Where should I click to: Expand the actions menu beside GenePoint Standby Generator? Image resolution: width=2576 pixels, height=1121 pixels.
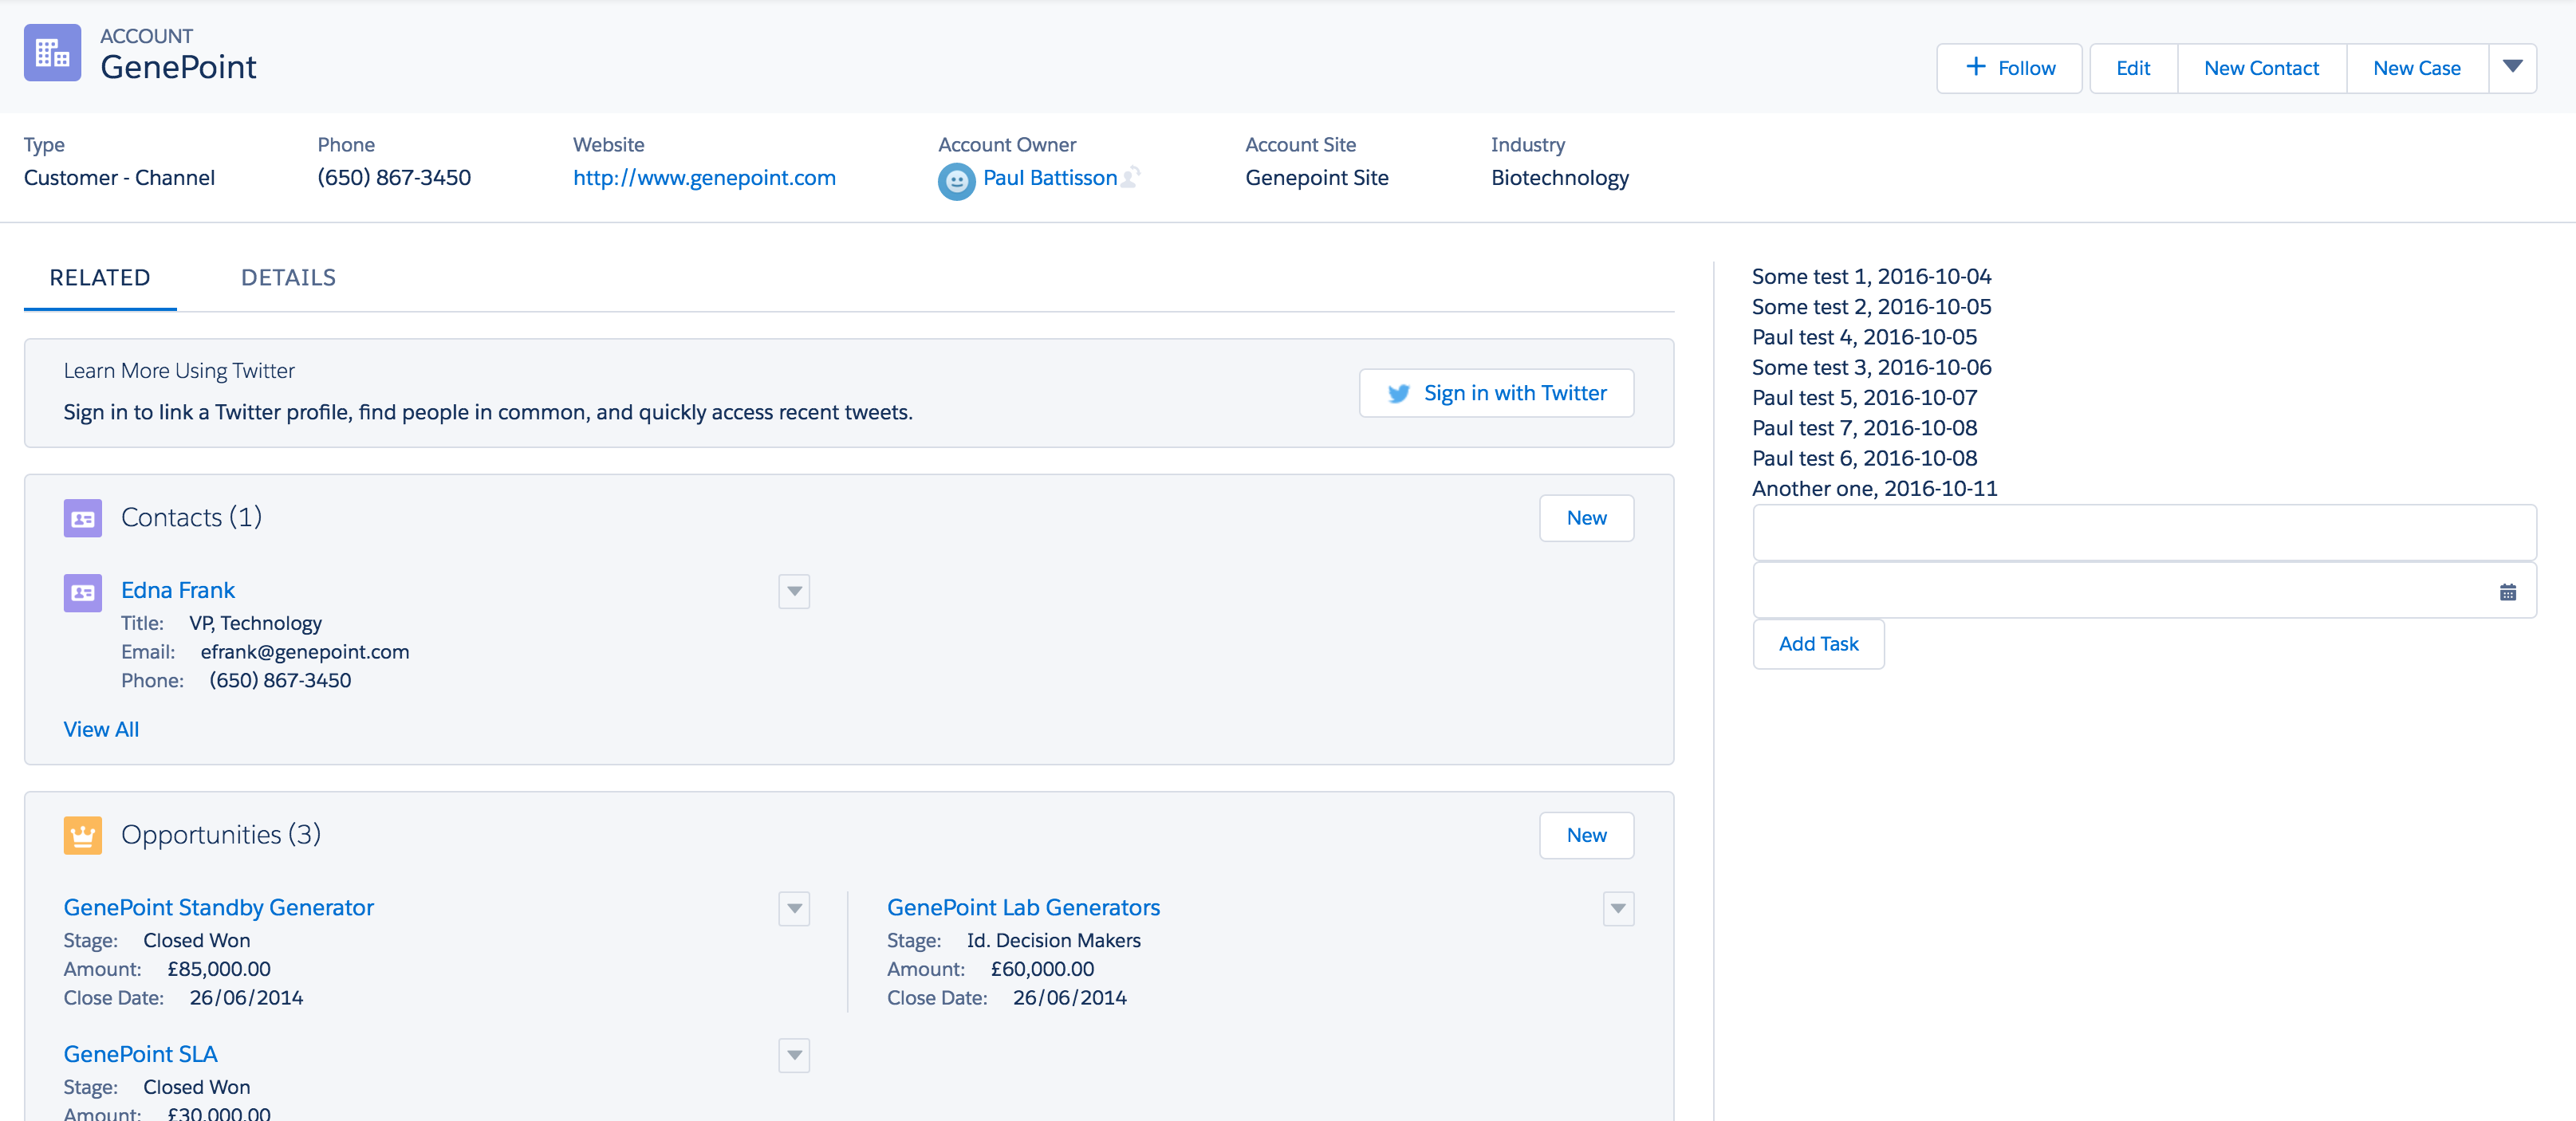coord(793,909)
